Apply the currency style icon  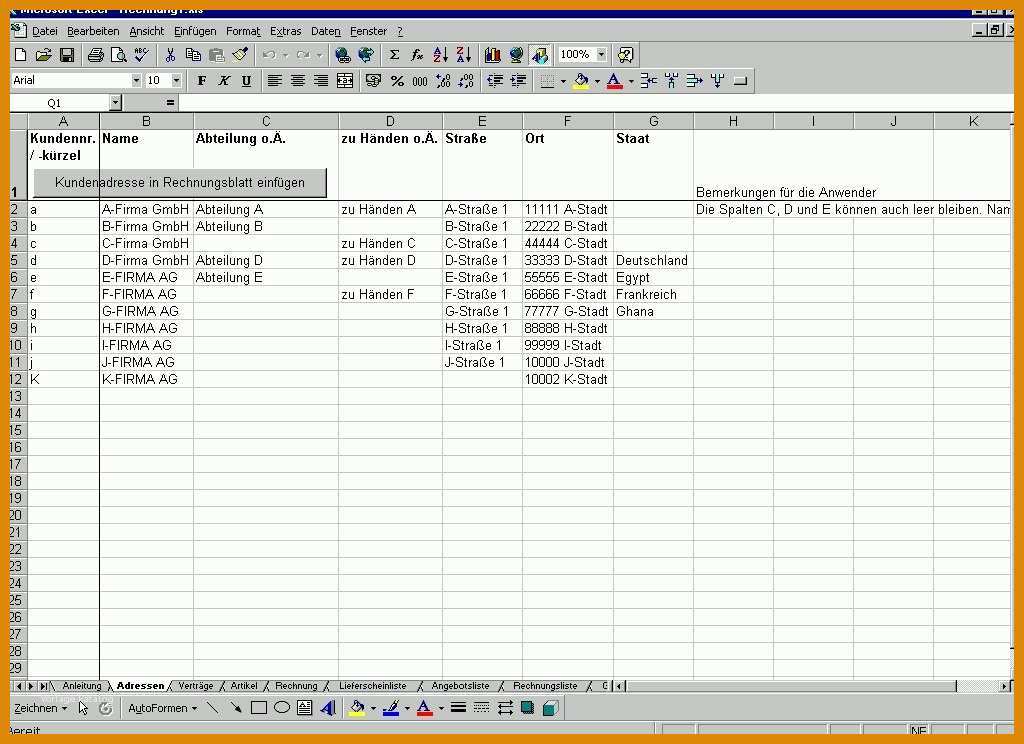coord(374,80)
